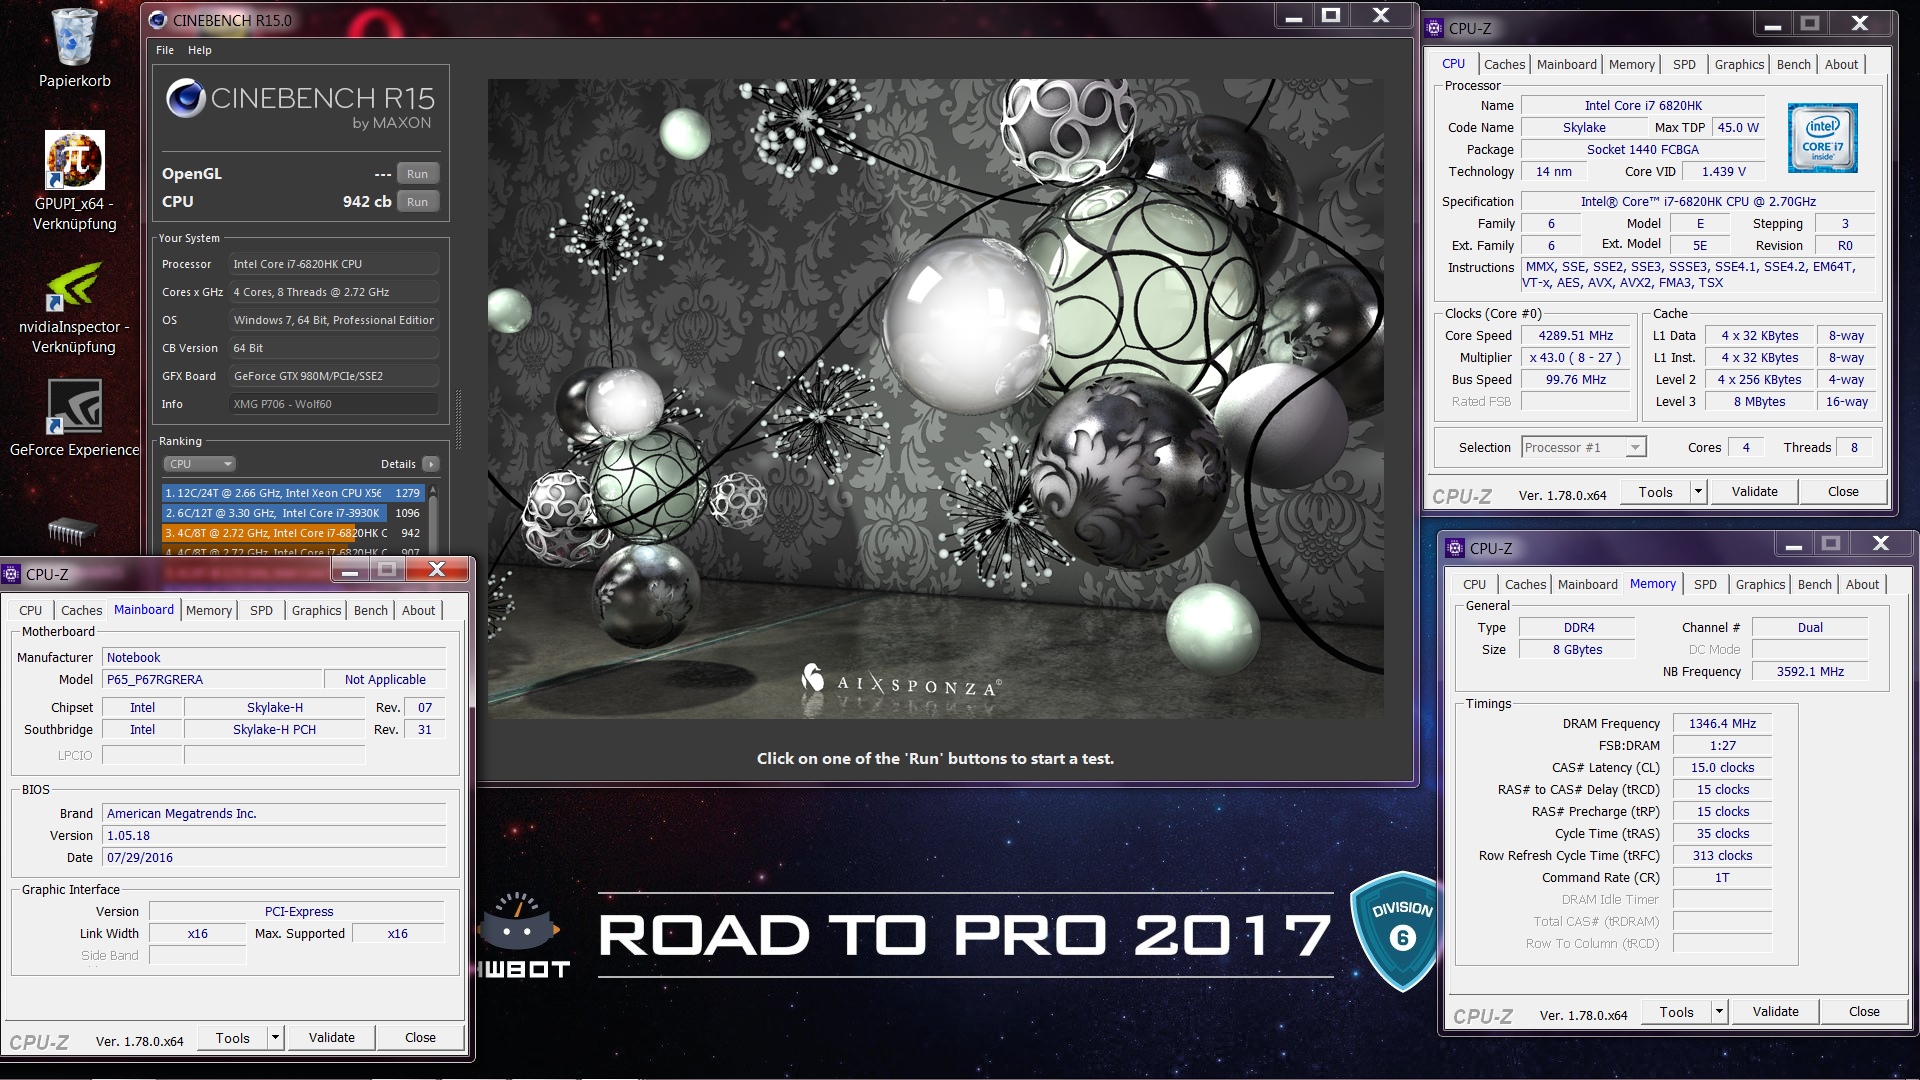
Task: Switch to Mainboard tab in top CPU-Z
Action: click(x=1566, y=64)
